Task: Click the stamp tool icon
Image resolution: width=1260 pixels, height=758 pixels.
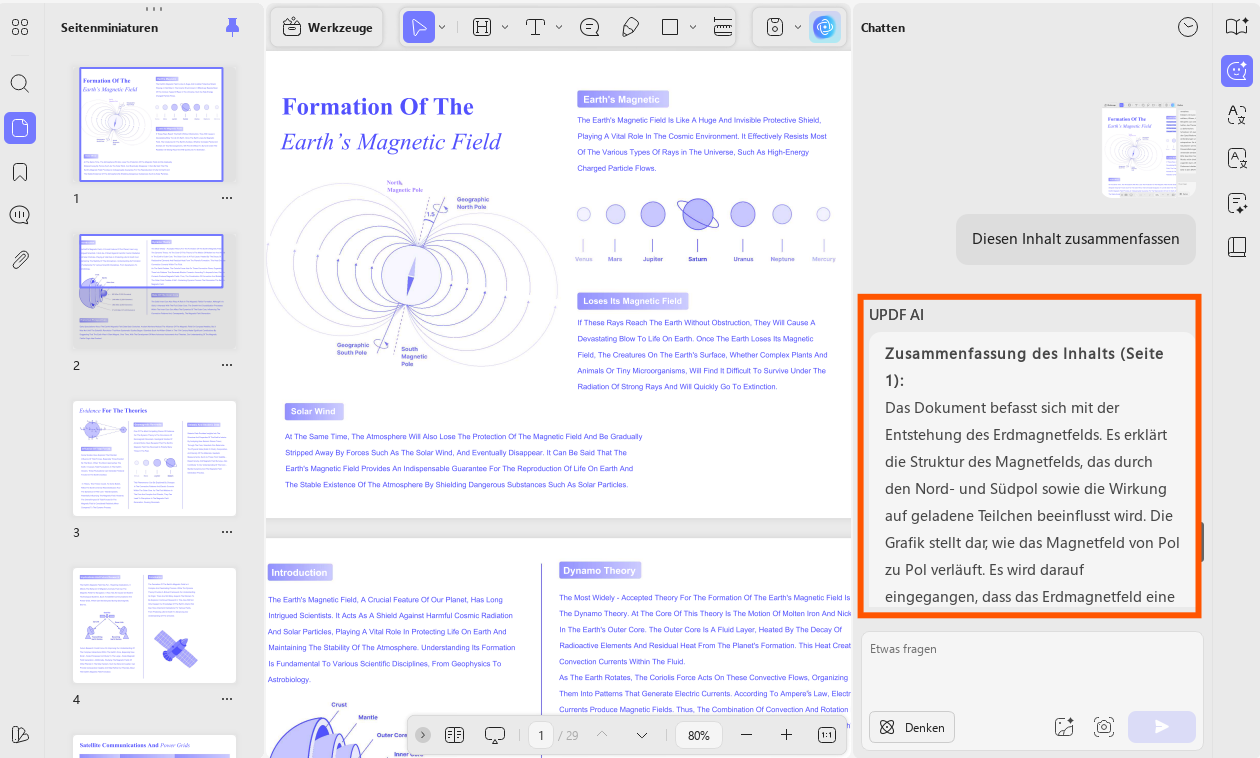Action: [775, 27]
